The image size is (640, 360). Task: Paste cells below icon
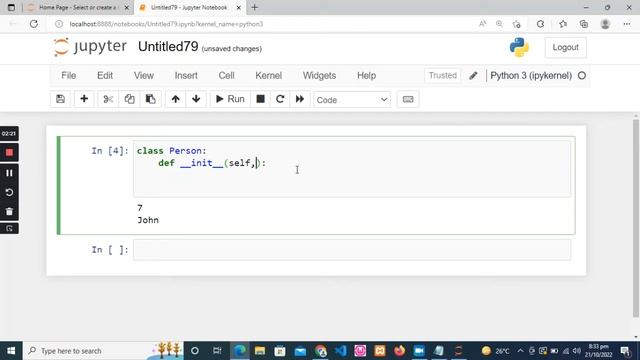click(x=151, y=99)
